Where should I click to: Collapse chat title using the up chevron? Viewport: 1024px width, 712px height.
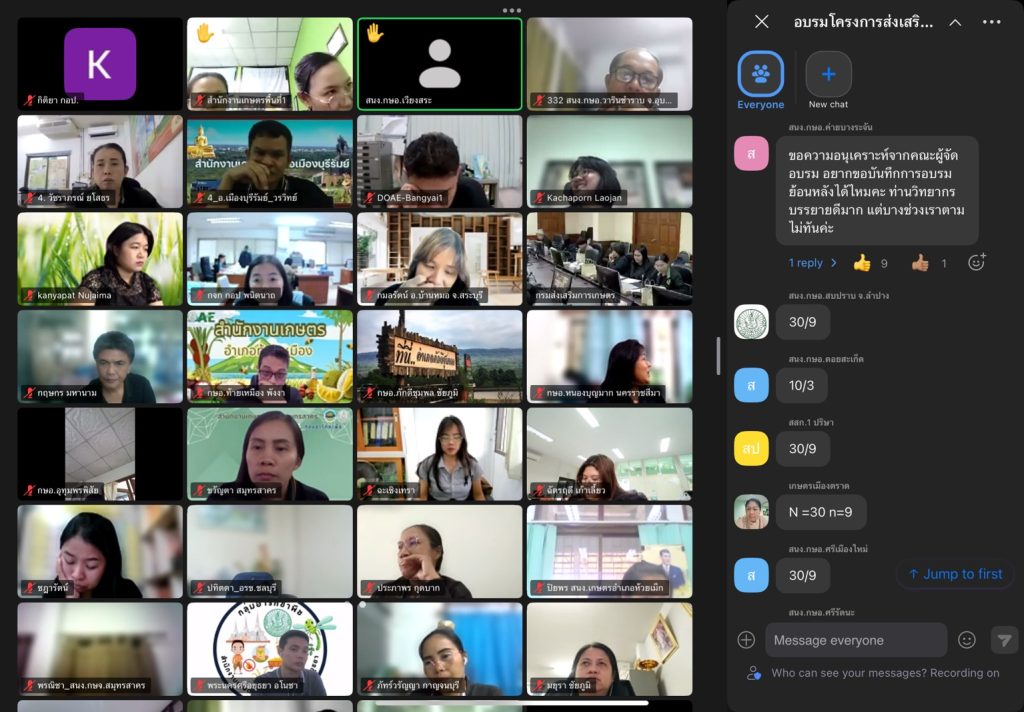point(955,22)
